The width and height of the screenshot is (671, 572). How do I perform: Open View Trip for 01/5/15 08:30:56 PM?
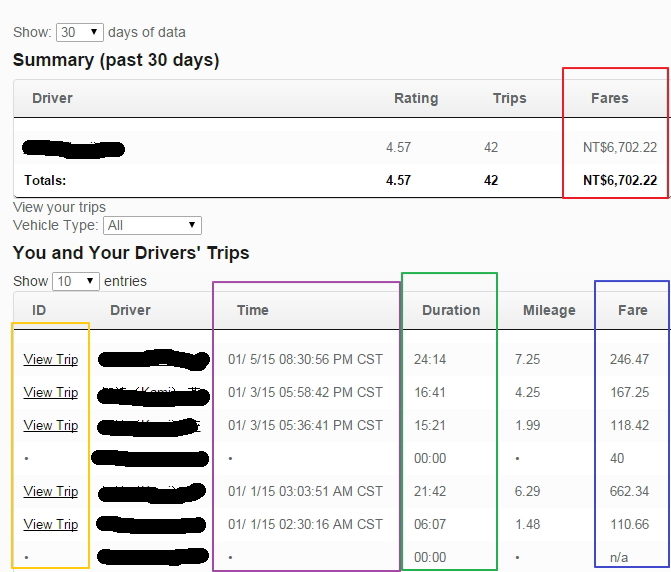(50, 359)
